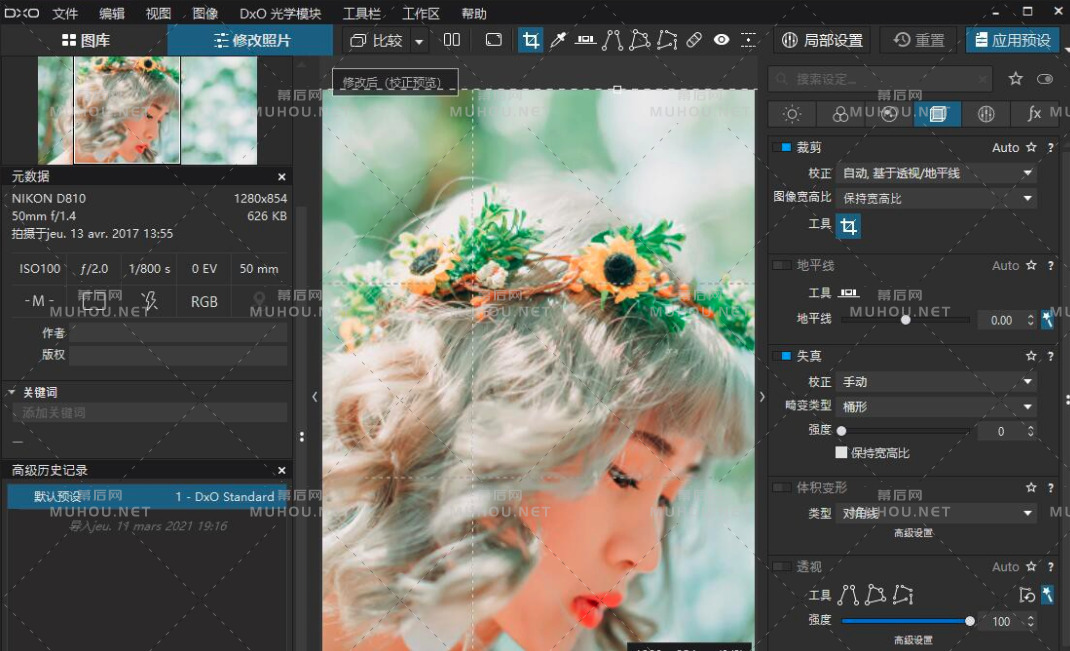Open the 文件 menu

point(66,14)
